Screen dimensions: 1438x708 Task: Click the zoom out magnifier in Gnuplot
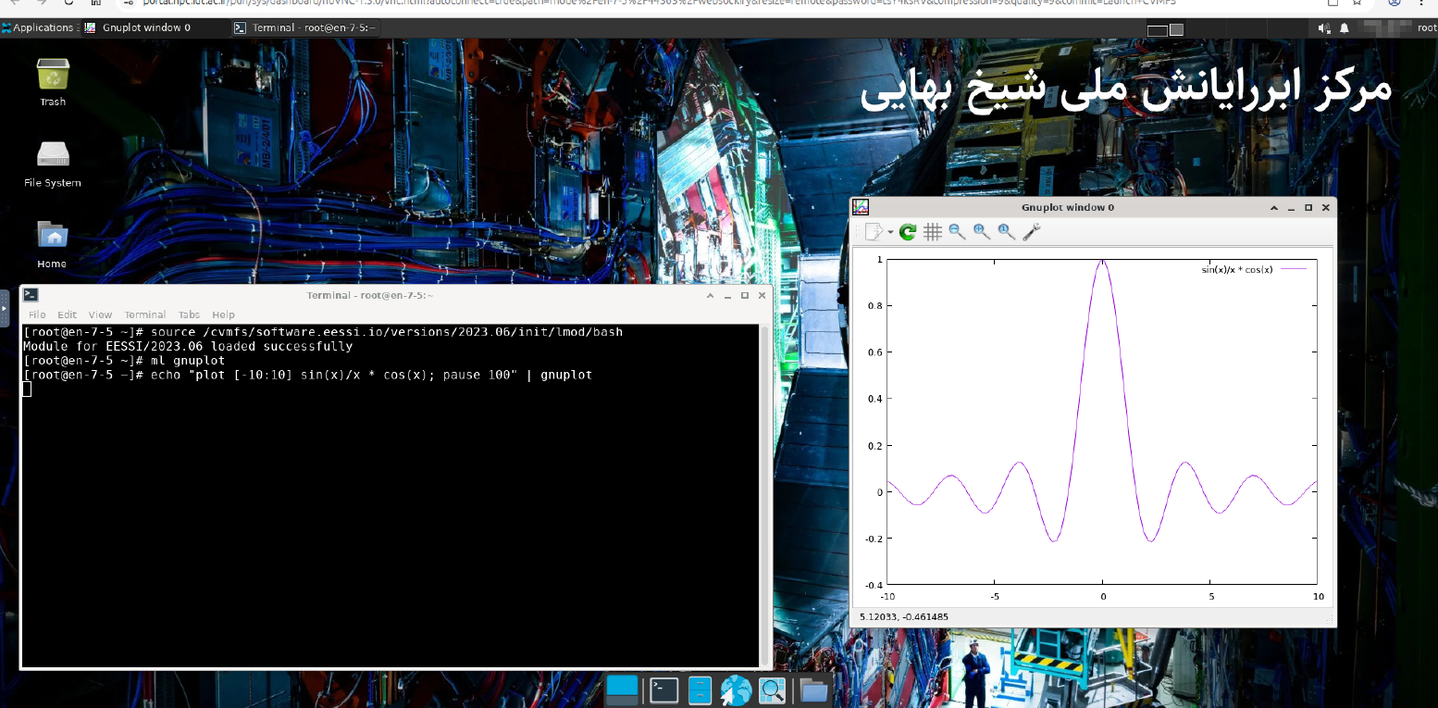click(957, 232)
